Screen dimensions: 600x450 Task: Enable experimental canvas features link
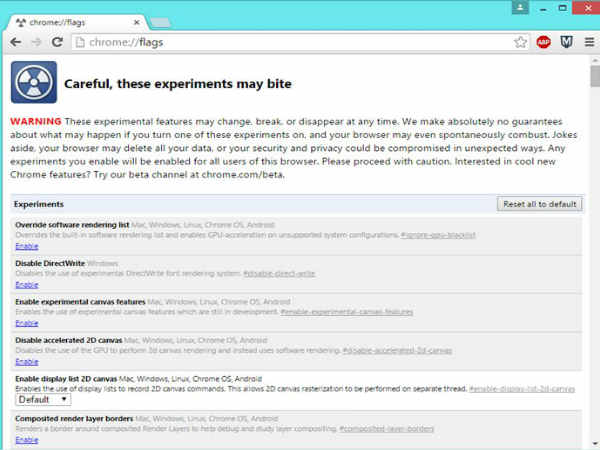click(x=27, y=323)
